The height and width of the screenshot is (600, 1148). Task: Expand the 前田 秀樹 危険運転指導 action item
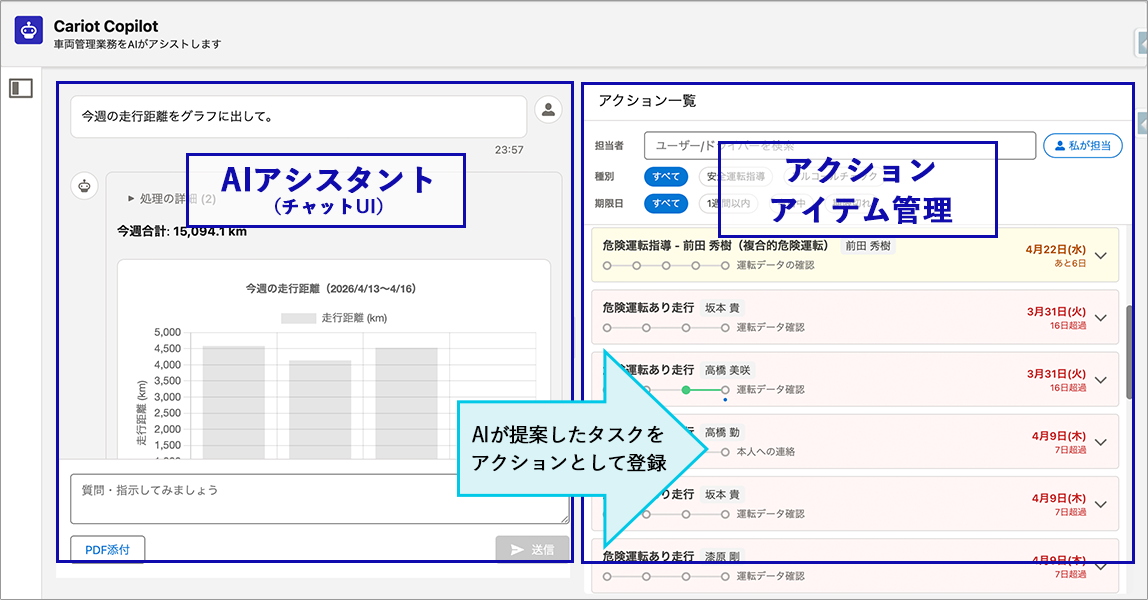tap(1101, 256)
